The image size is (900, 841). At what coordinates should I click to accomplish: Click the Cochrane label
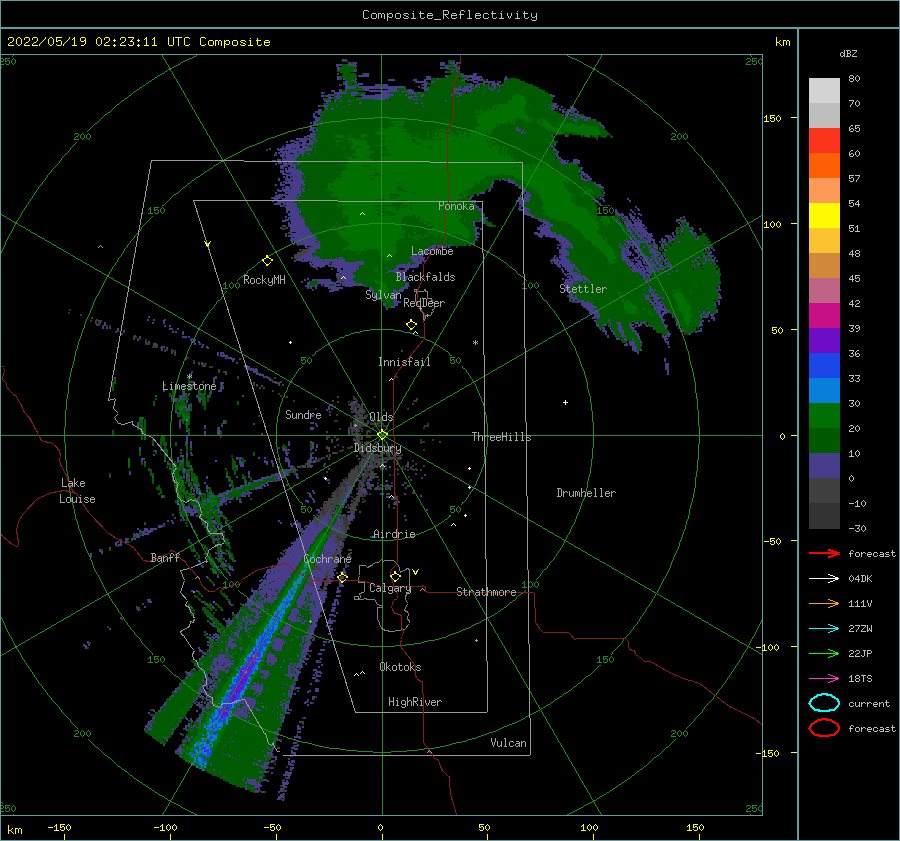(327, 559)
